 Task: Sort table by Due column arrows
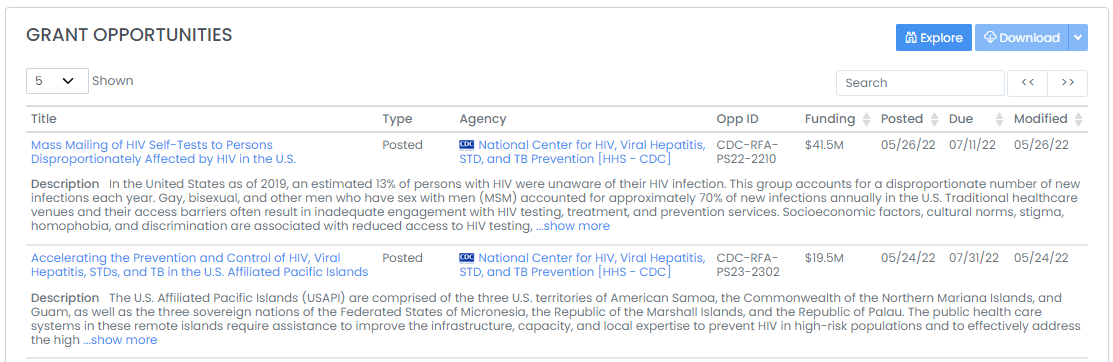pyautogui.click(x=1000, y=119)
